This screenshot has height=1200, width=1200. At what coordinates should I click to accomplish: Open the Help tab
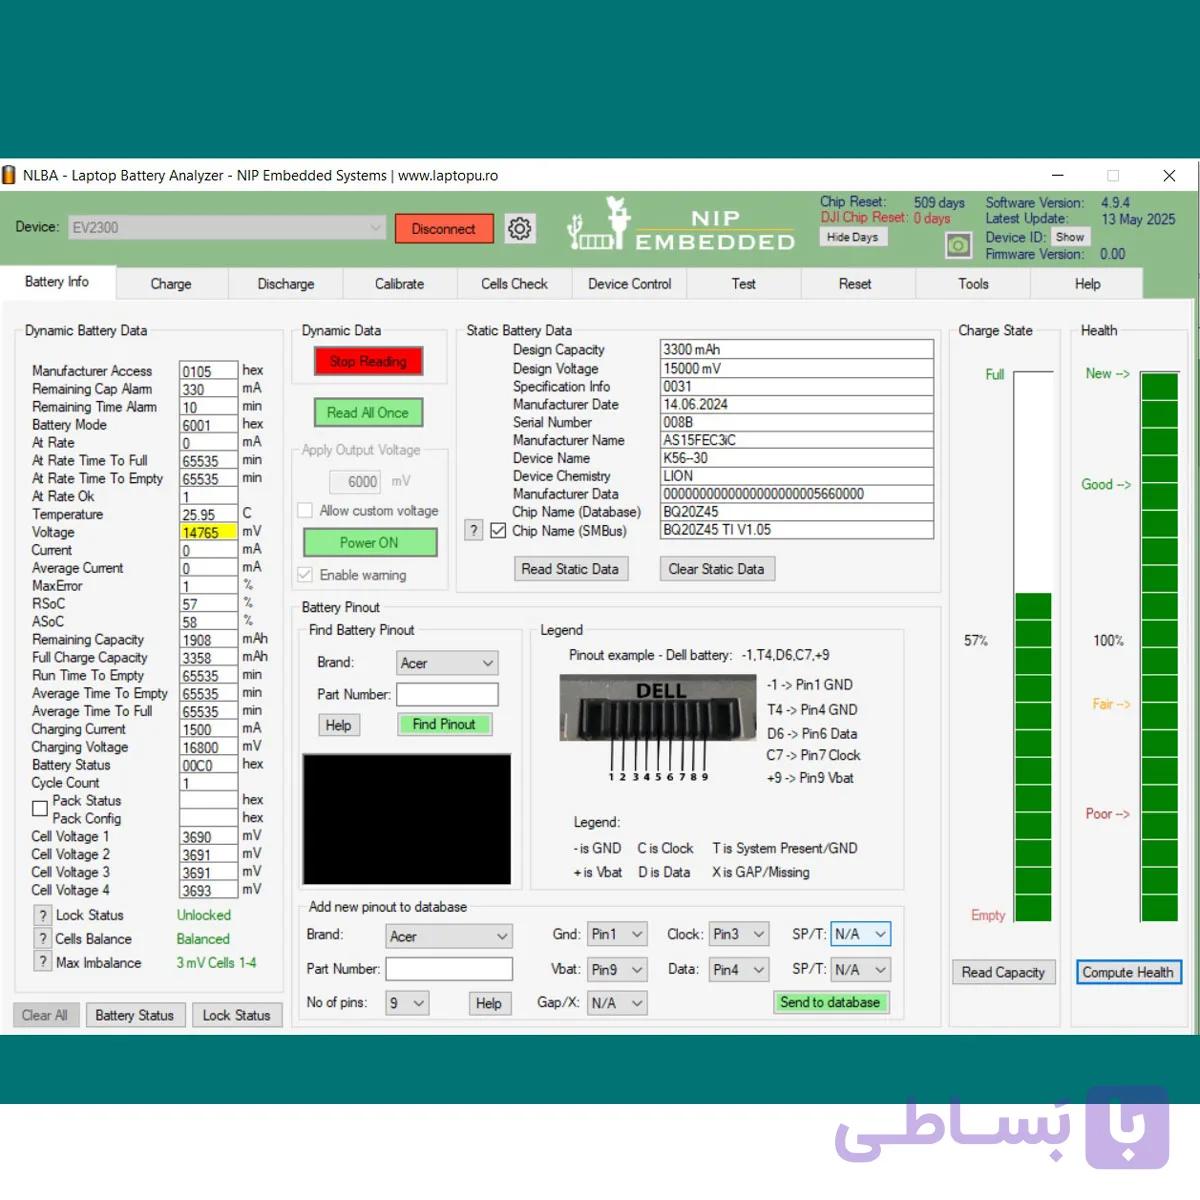pyautogui.click(x=1087, y=284)
